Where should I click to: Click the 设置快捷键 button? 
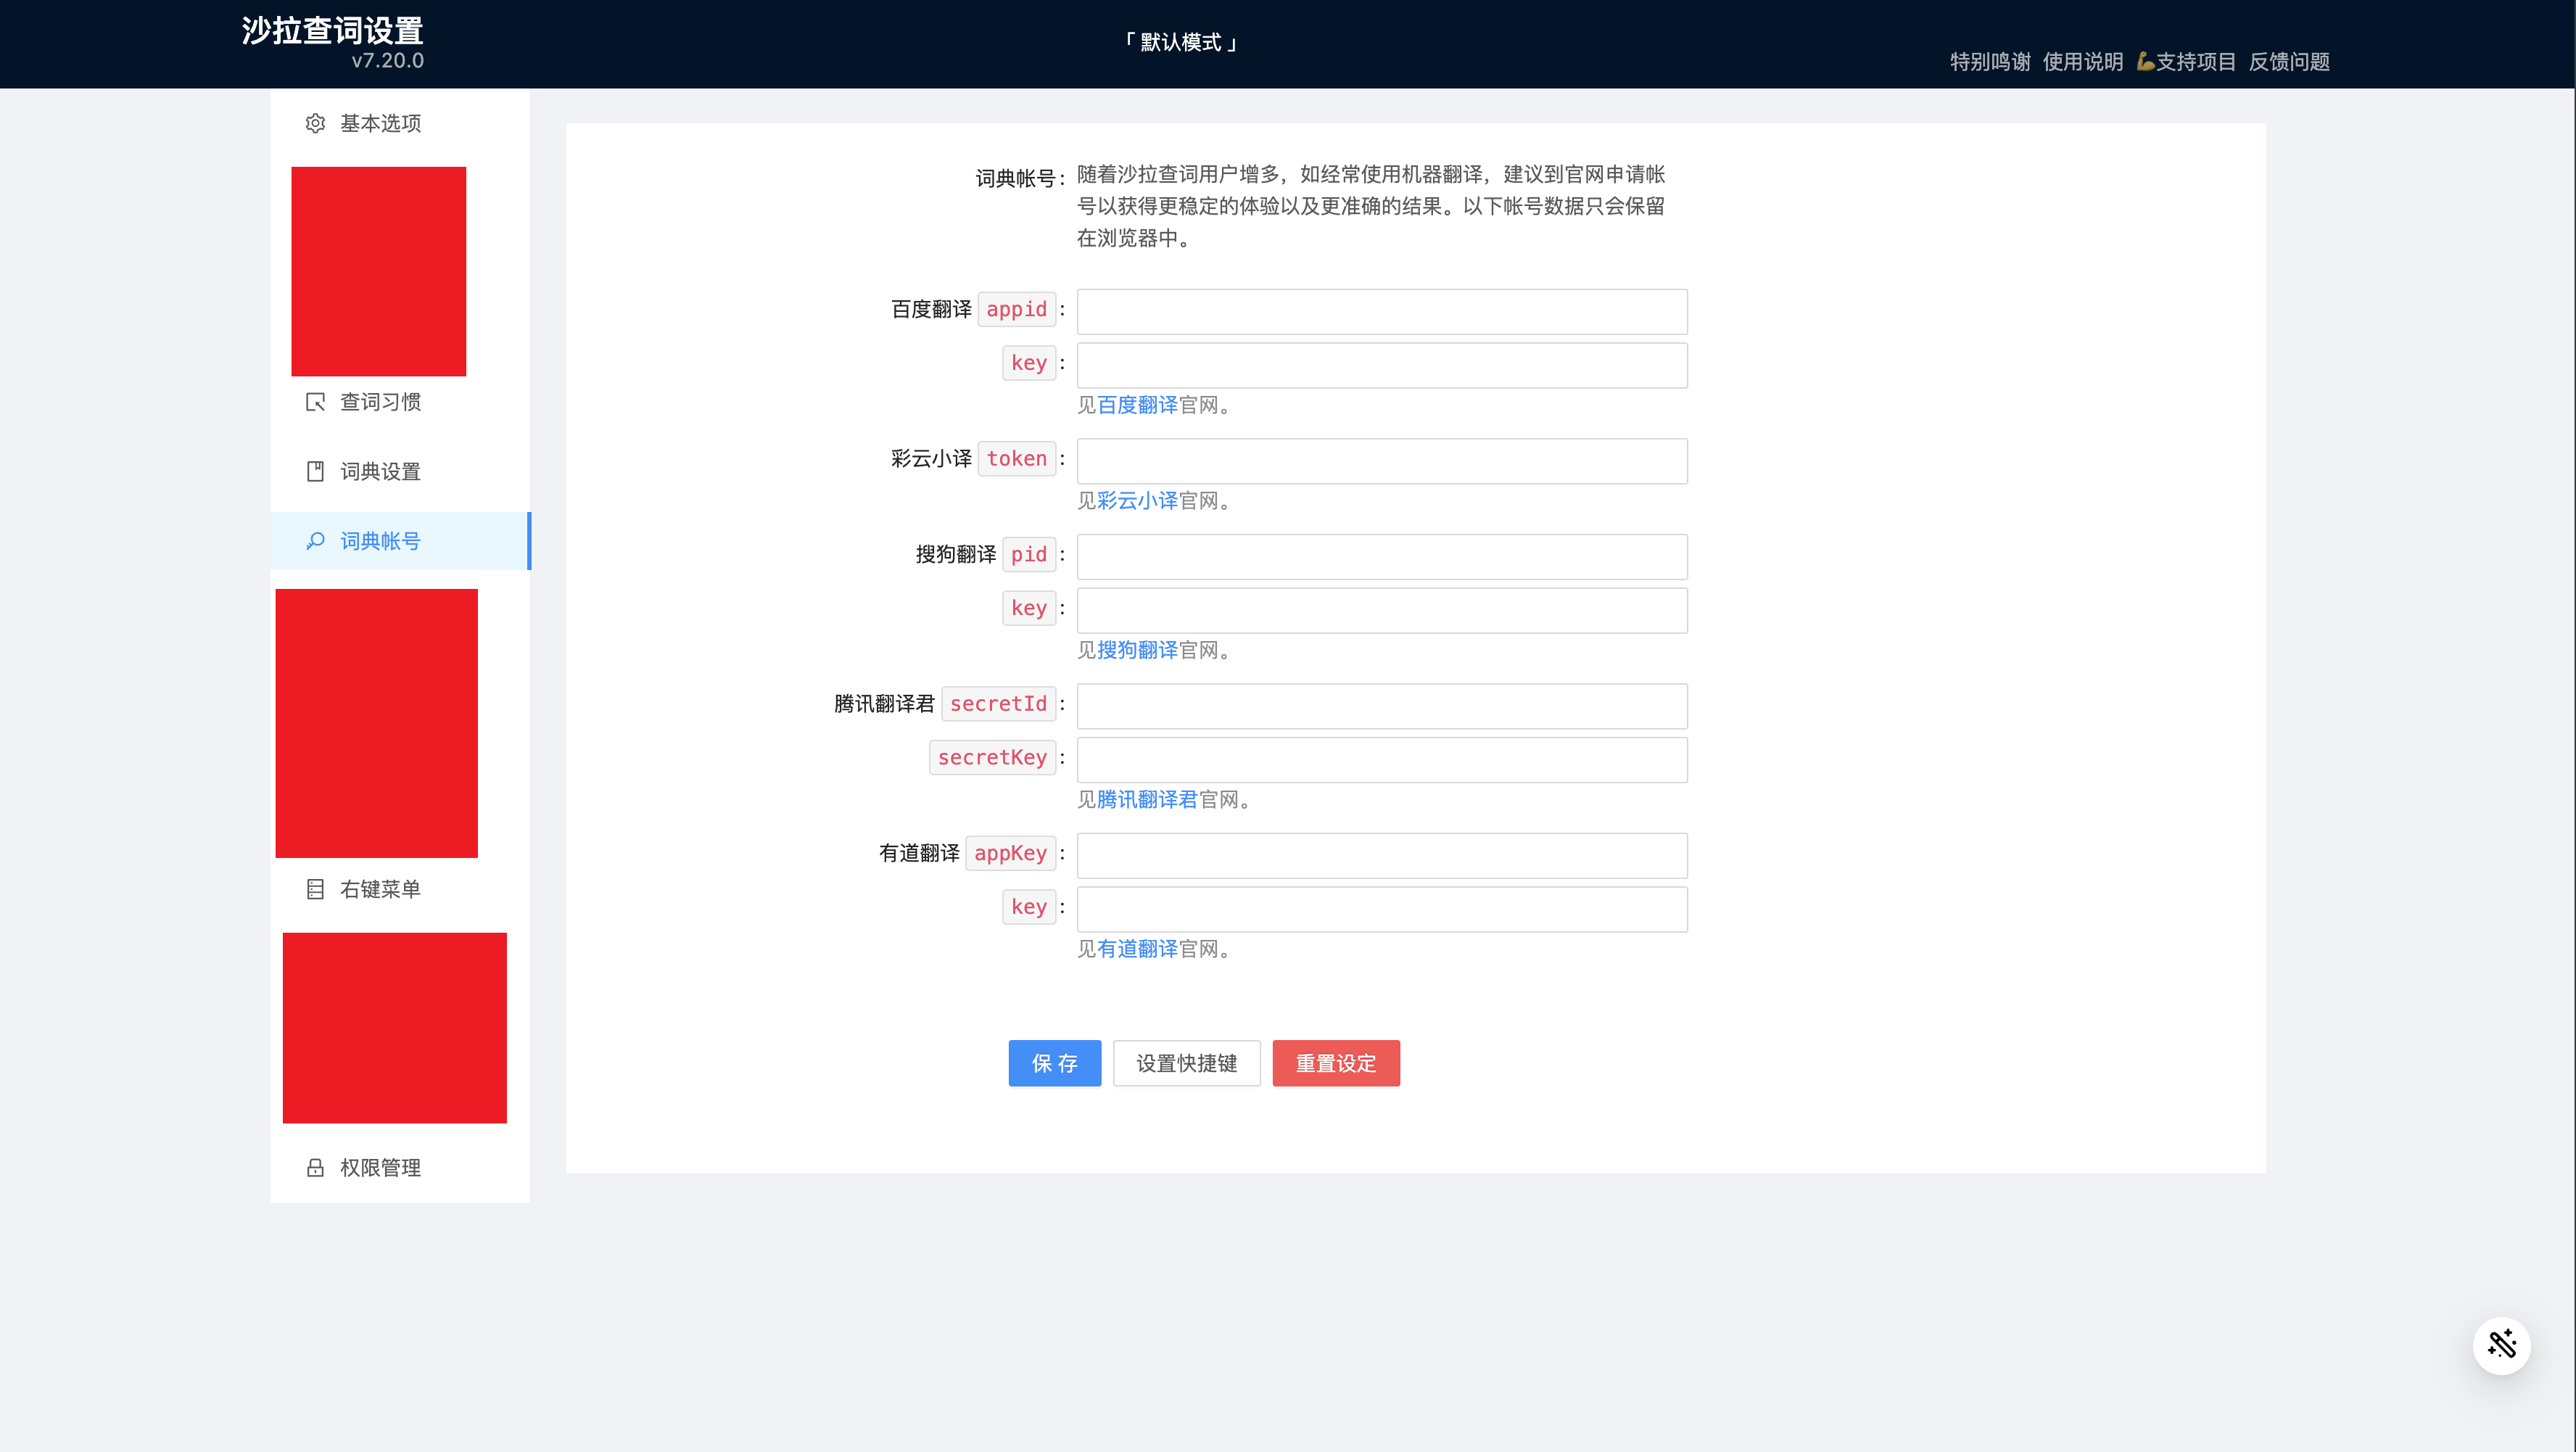point(1186,1063)
